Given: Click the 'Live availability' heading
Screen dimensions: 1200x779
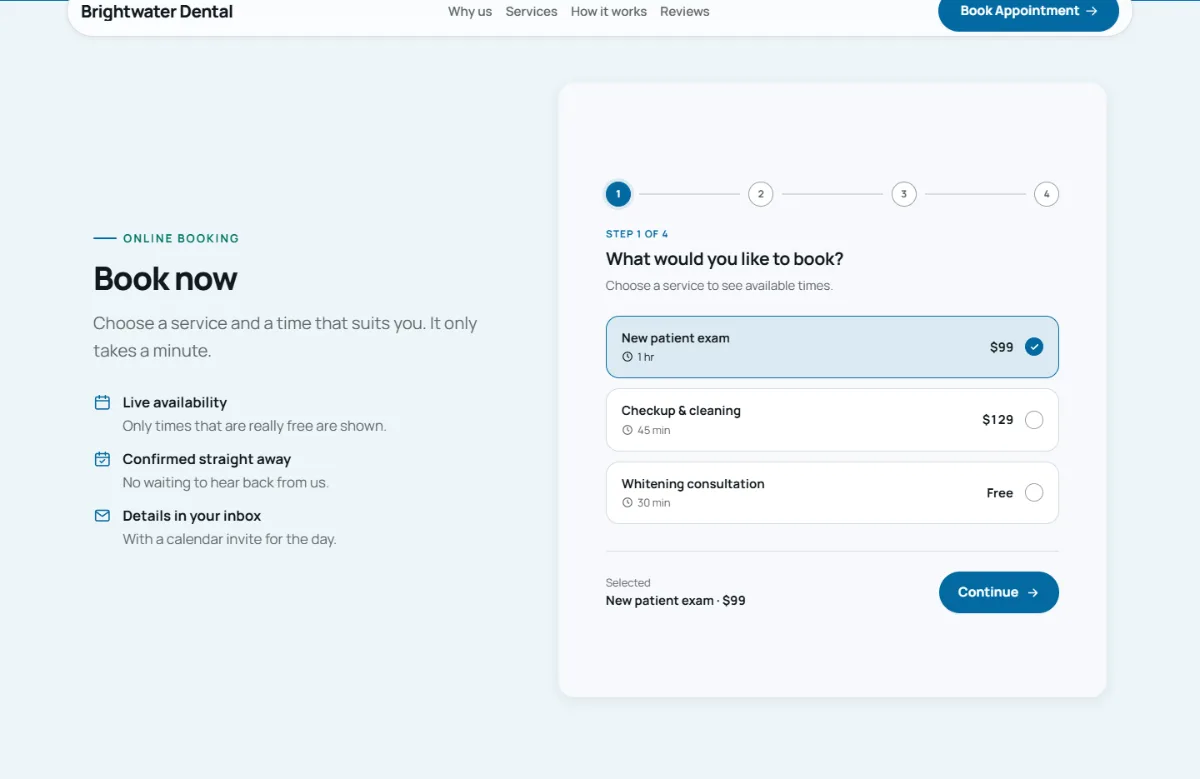Looking at the screenshot, I should pyautogui.click(x=175, y=402).
